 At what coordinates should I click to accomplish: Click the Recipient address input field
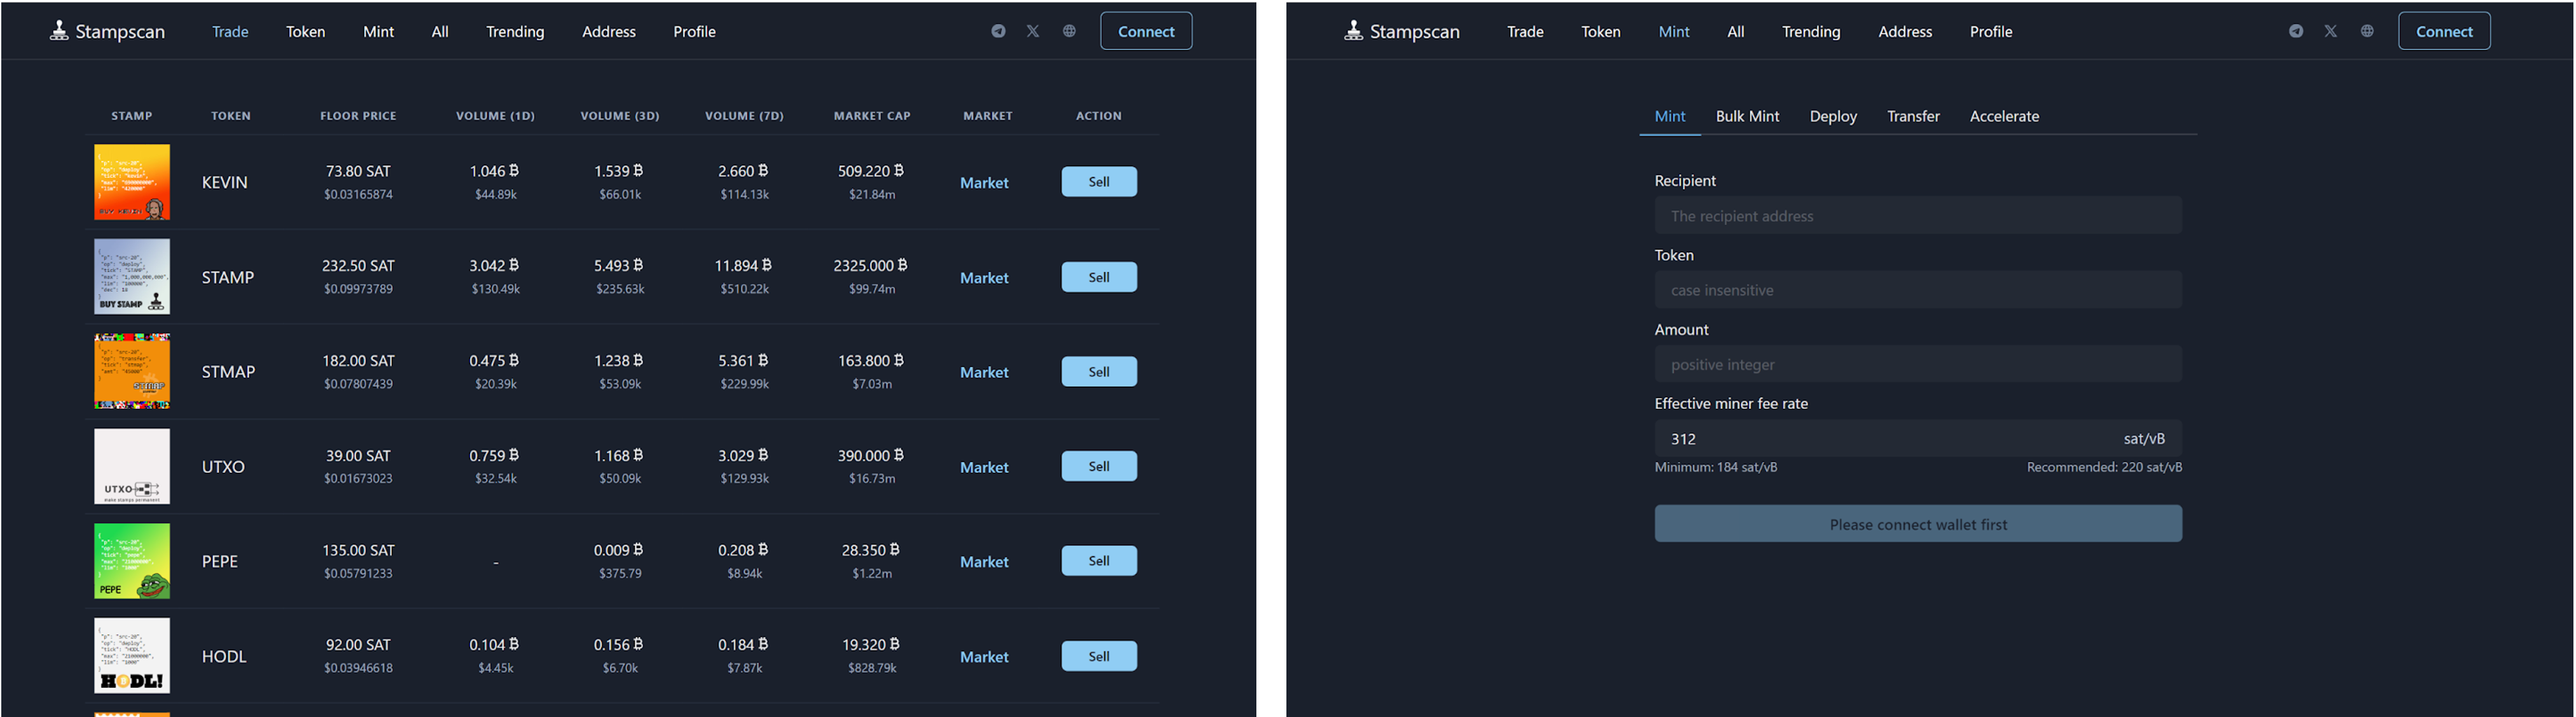[x=1917, y=215]
